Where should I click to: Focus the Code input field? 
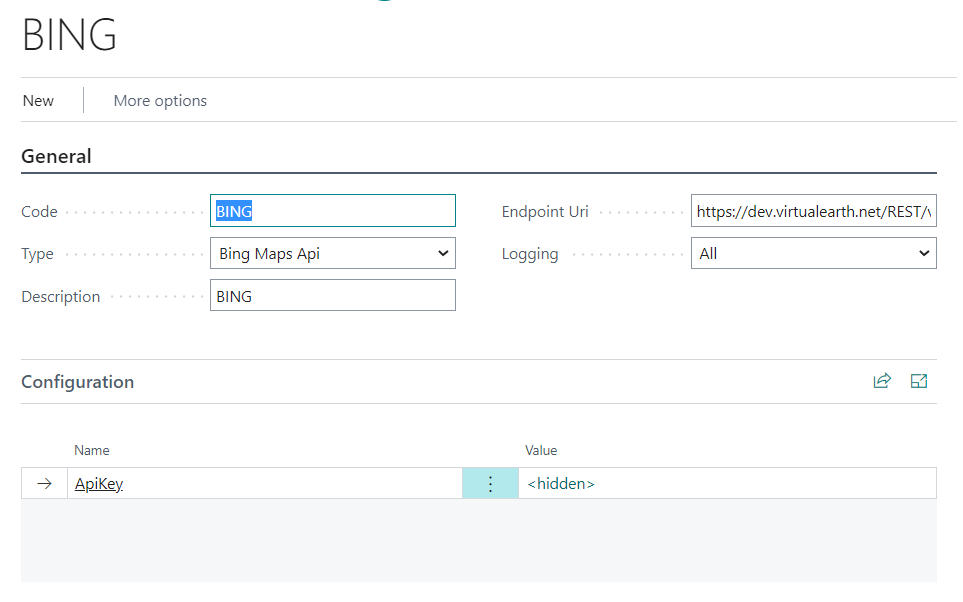pyautogui.click(x=333, y=211)
